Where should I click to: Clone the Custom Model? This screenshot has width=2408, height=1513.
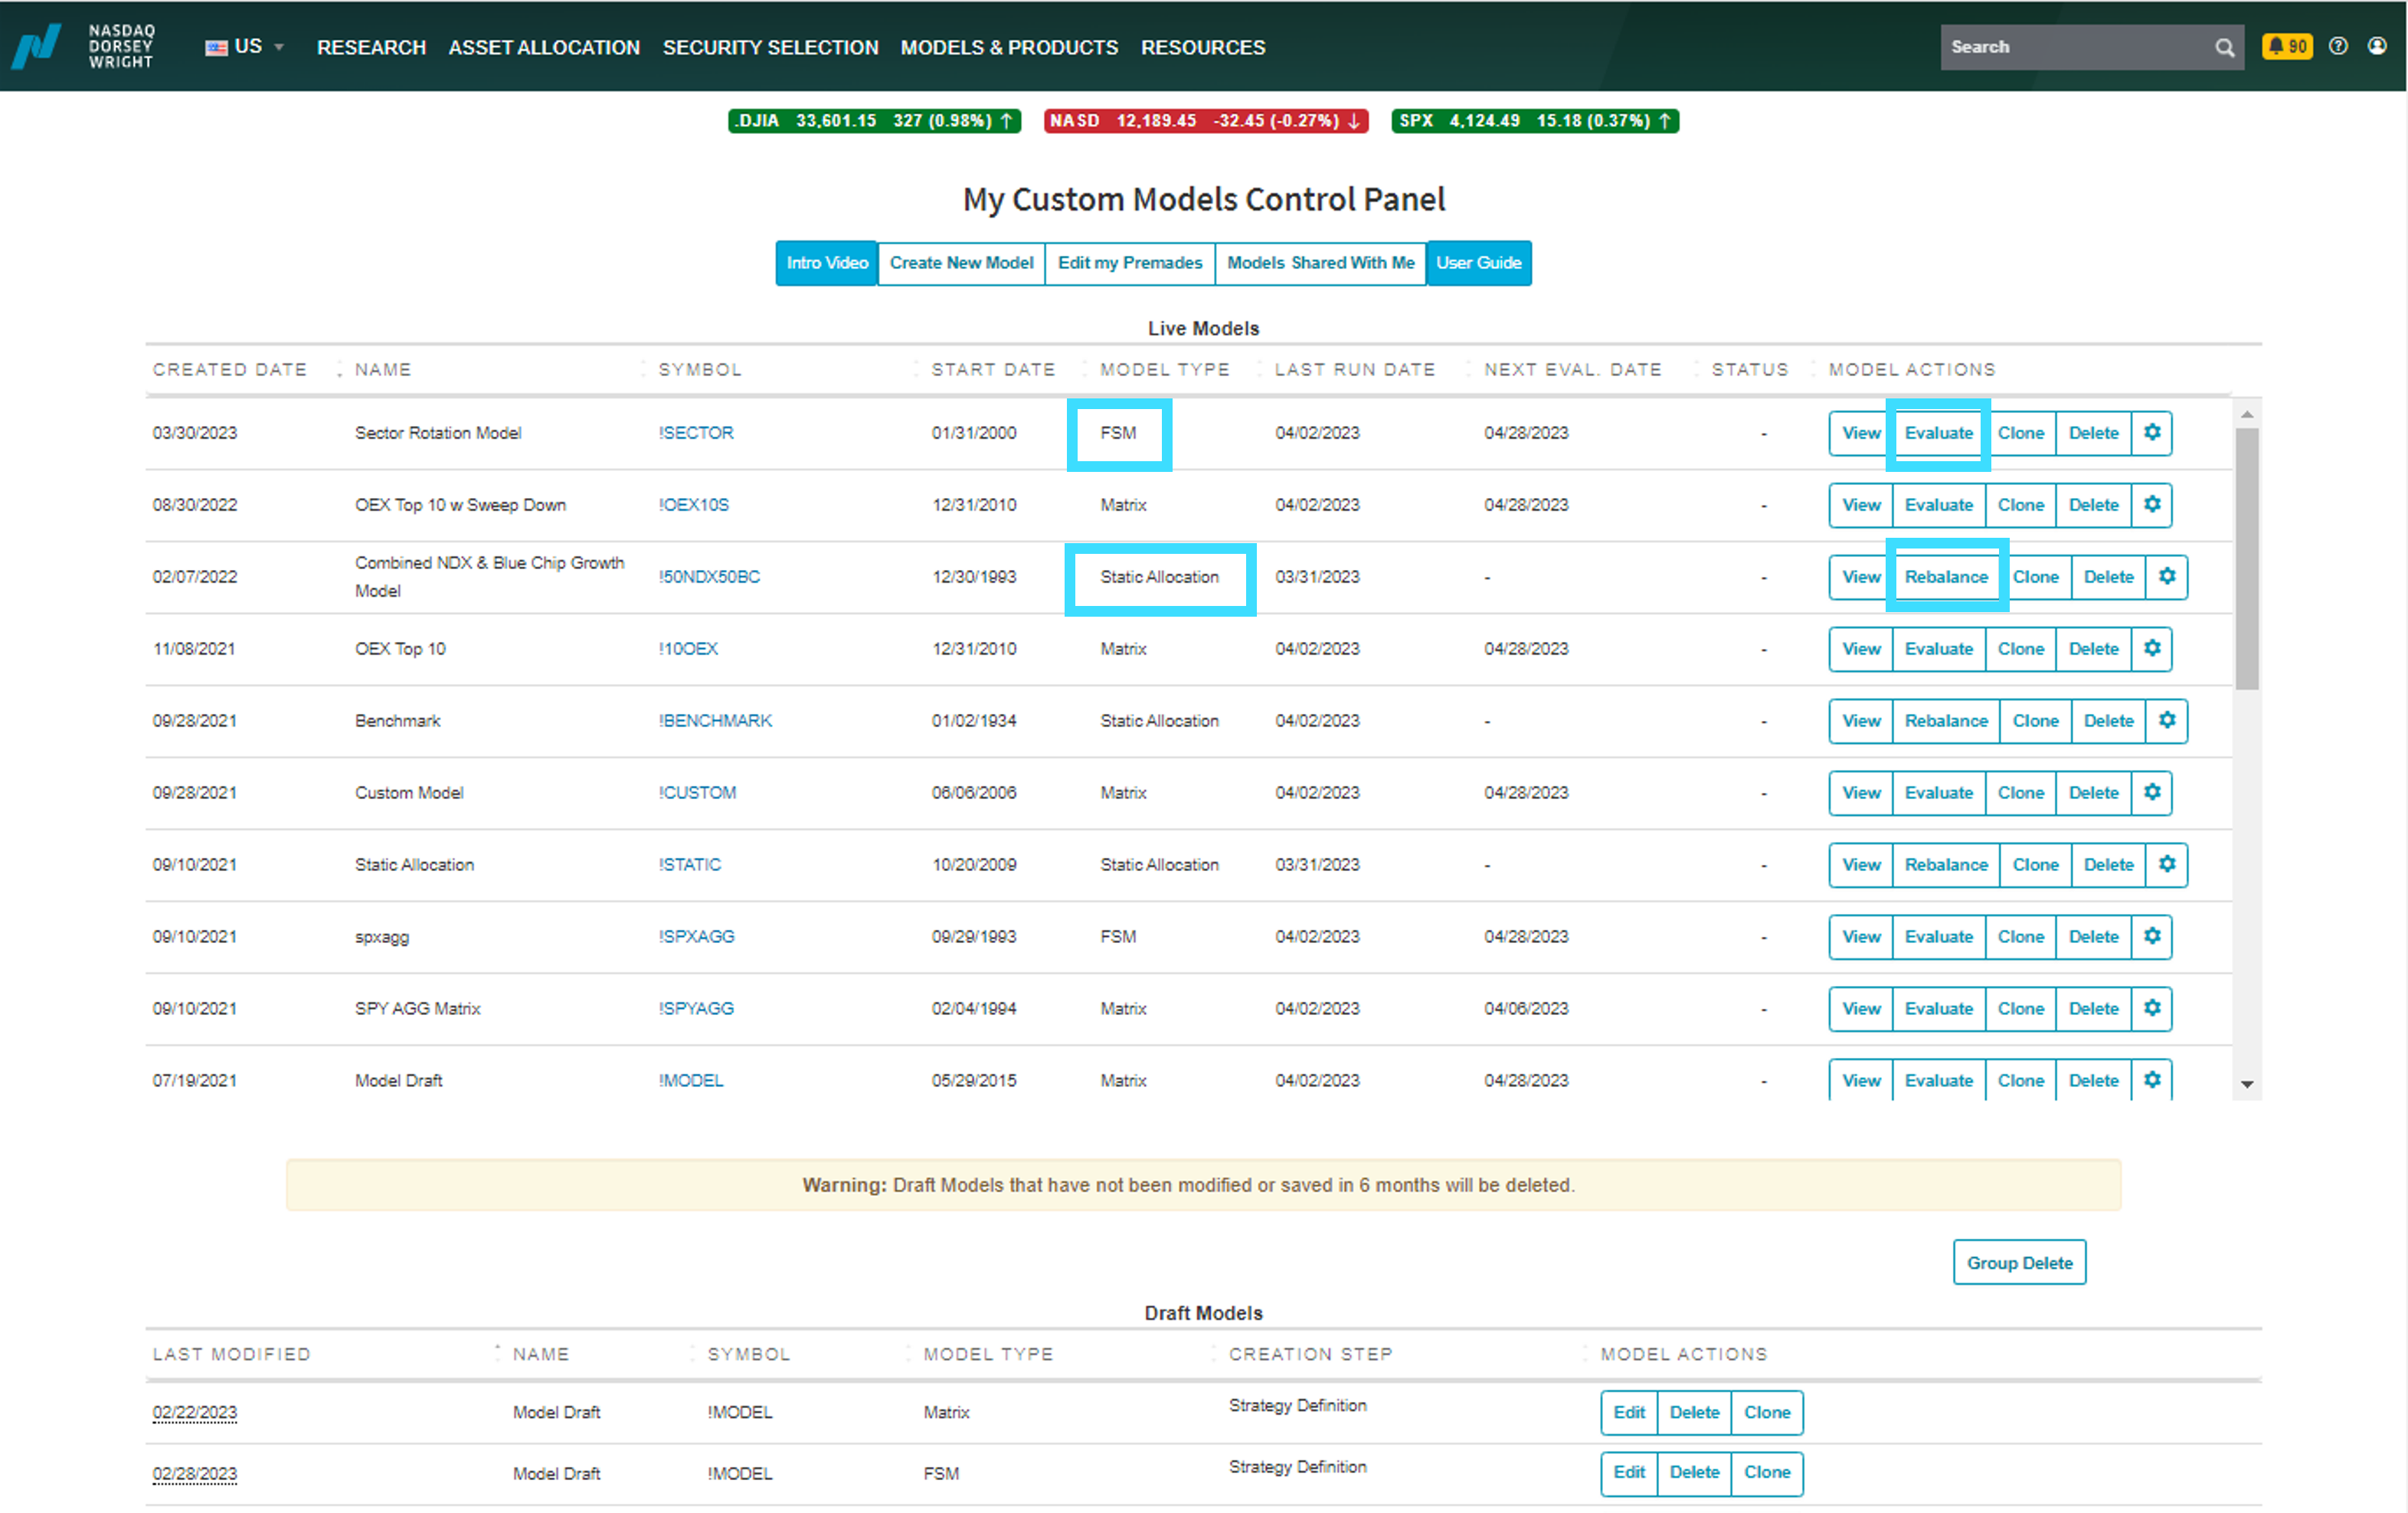2020,792
